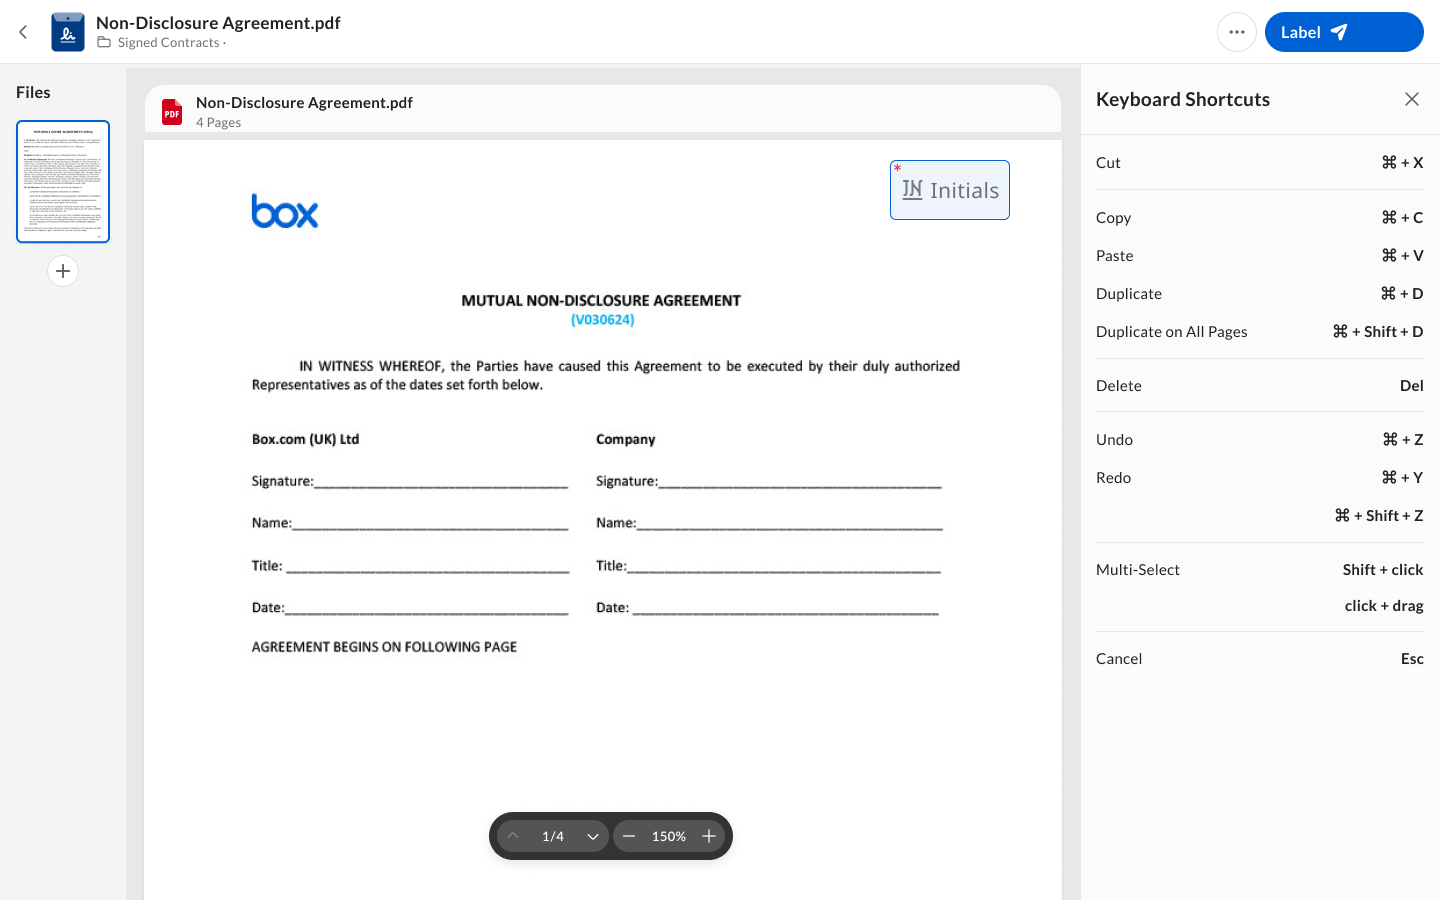Go to next page with down chevron

pos(593,836)
